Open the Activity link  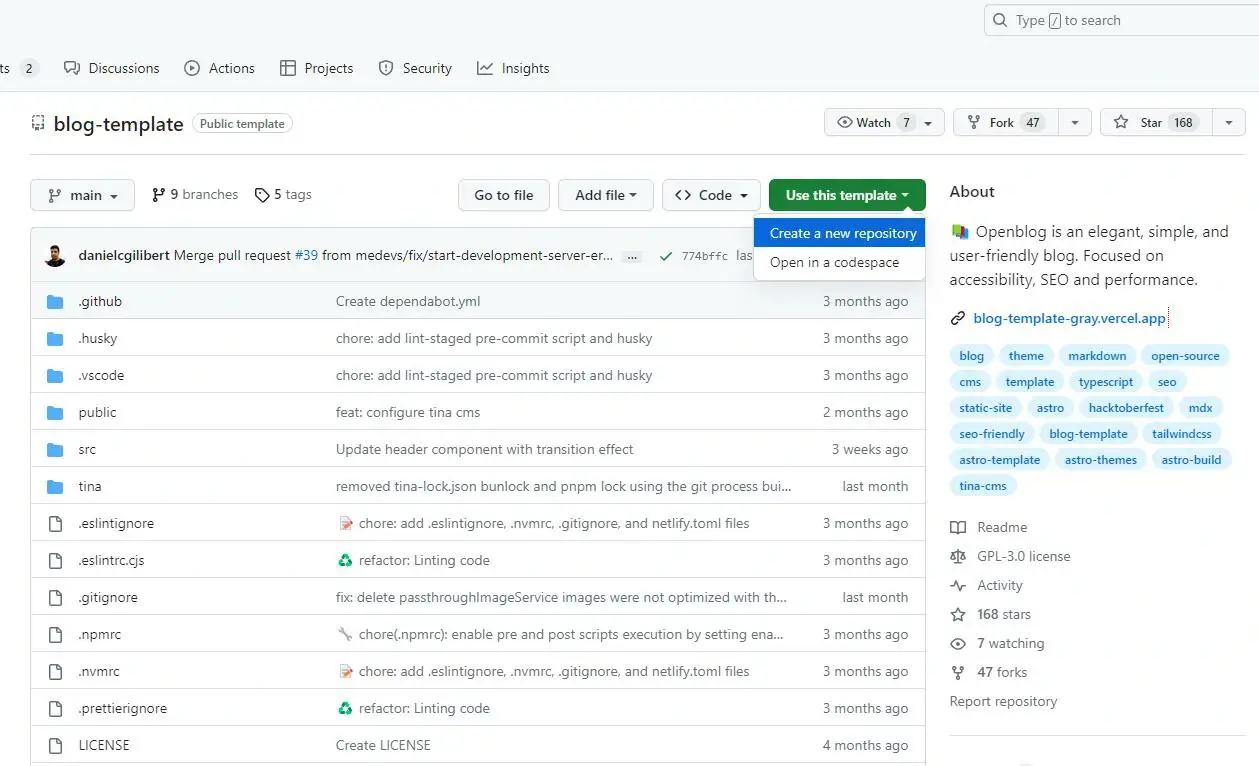point(987,585)
